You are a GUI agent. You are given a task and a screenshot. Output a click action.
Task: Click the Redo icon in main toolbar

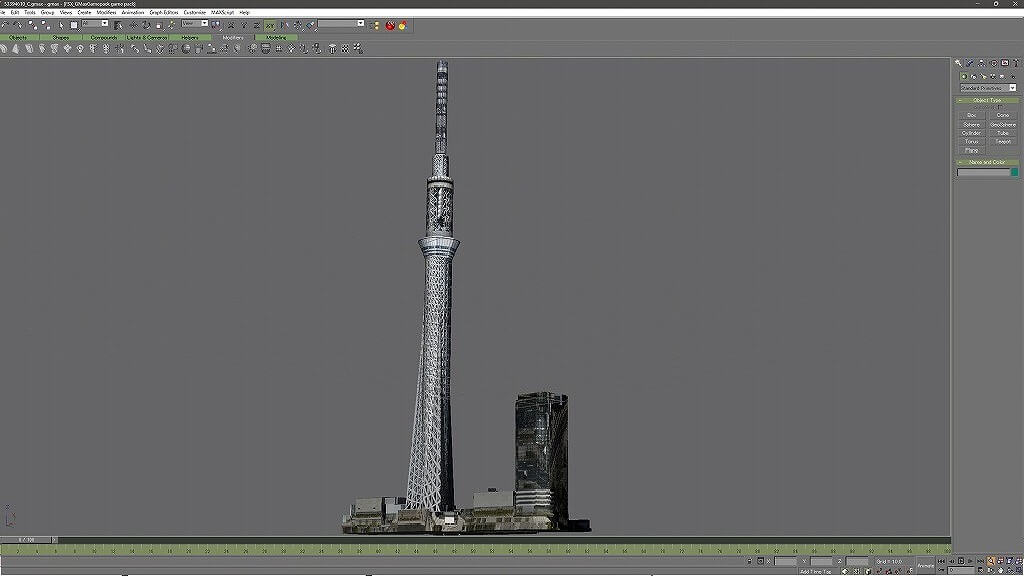[18, 25]
